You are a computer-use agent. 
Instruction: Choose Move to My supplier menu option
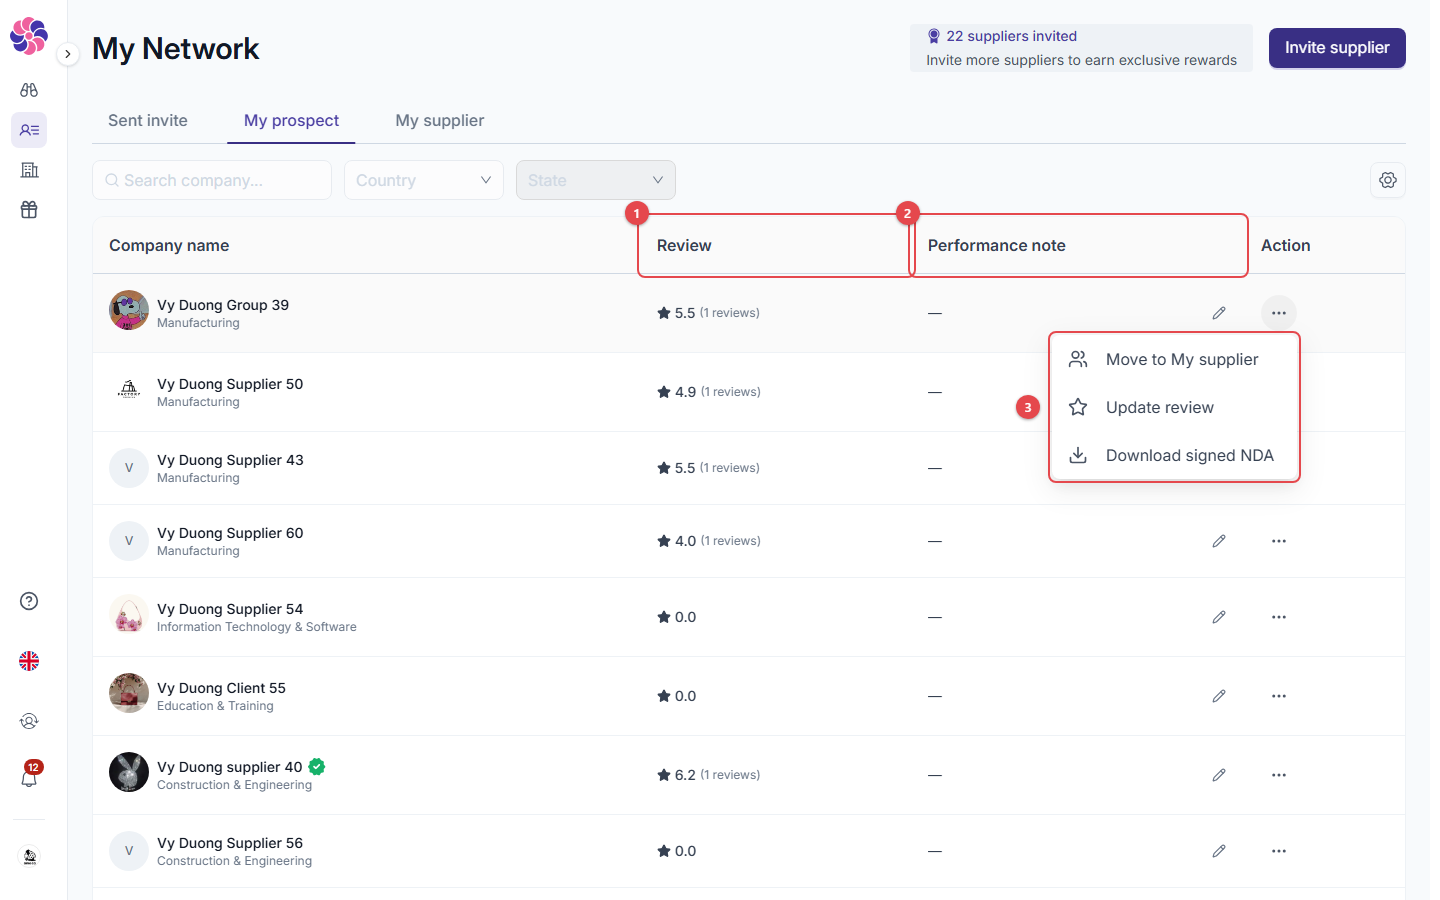[1174, 359]
